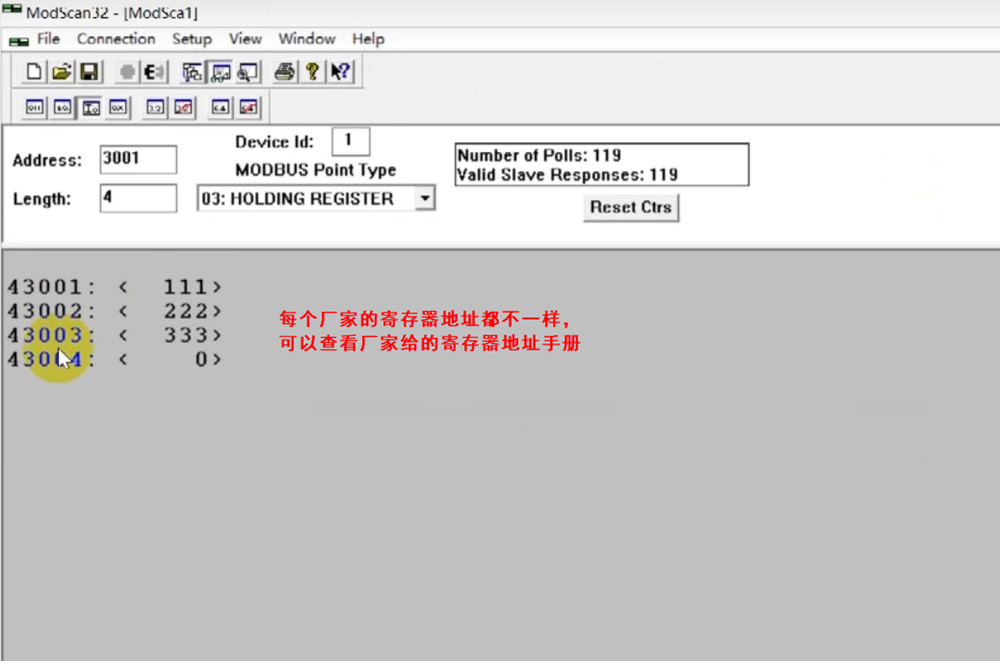
Task: Open a file with the folder icon
Action: 61,72
